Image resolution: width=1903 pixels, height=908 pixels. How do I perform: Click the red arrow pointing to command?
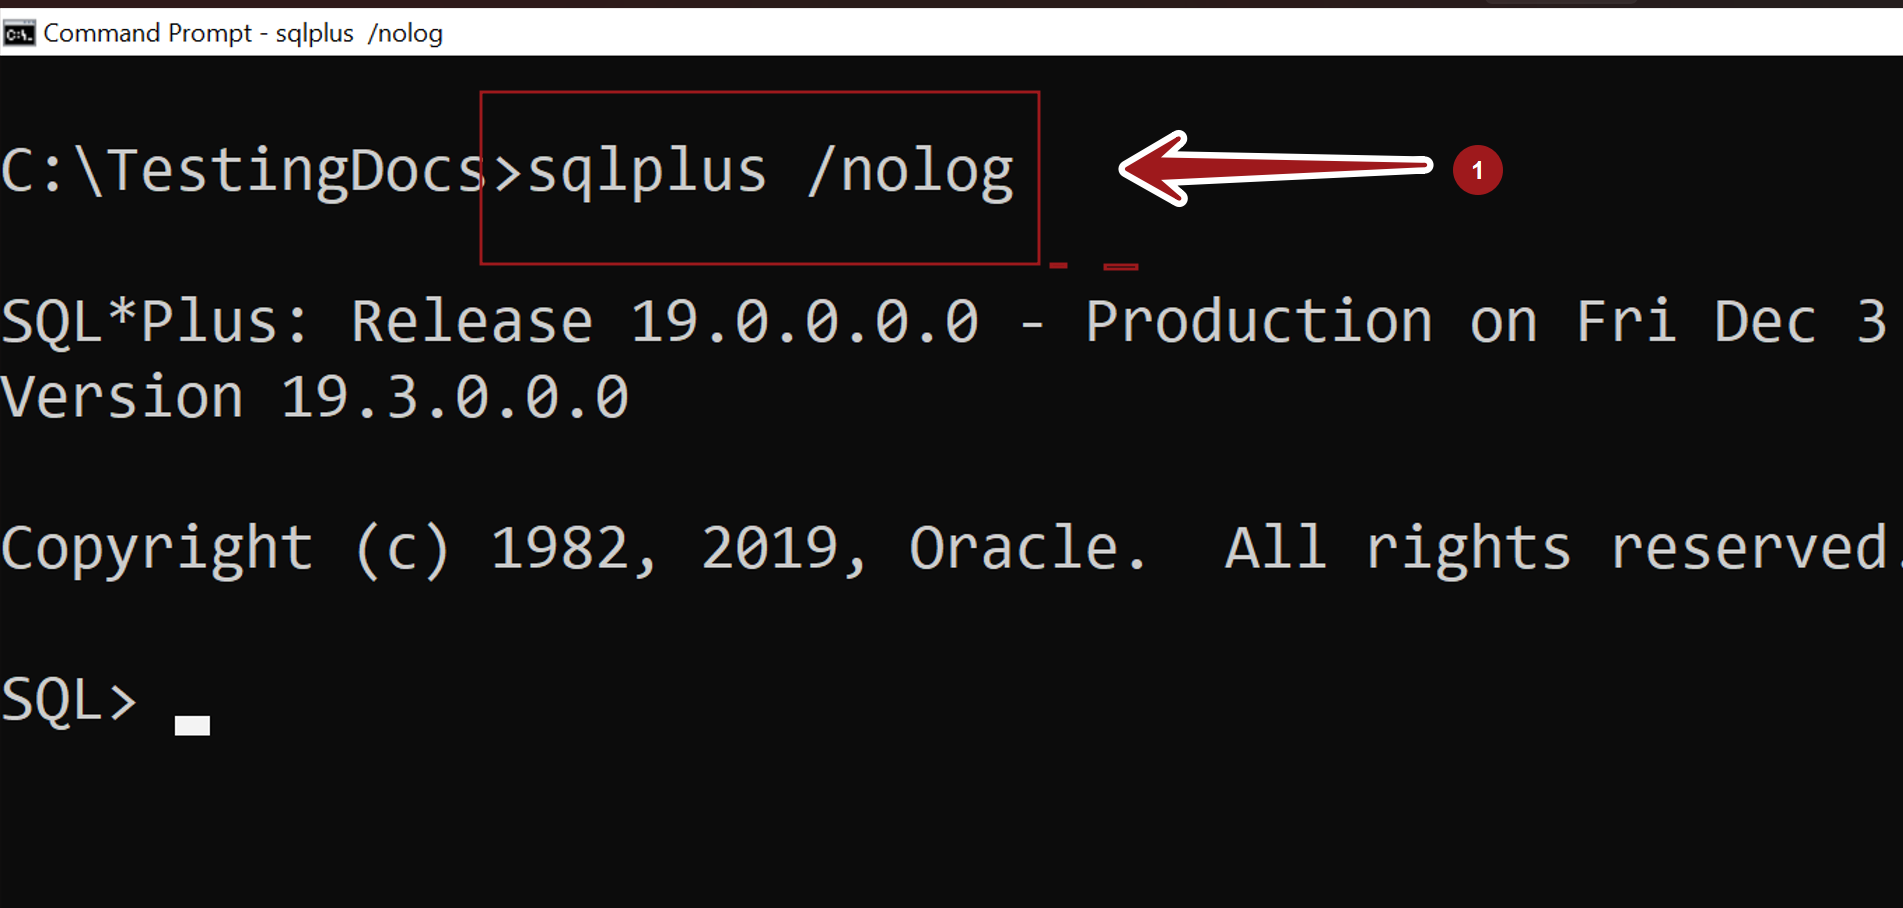pyautogui.click(x=1275, y=168)
